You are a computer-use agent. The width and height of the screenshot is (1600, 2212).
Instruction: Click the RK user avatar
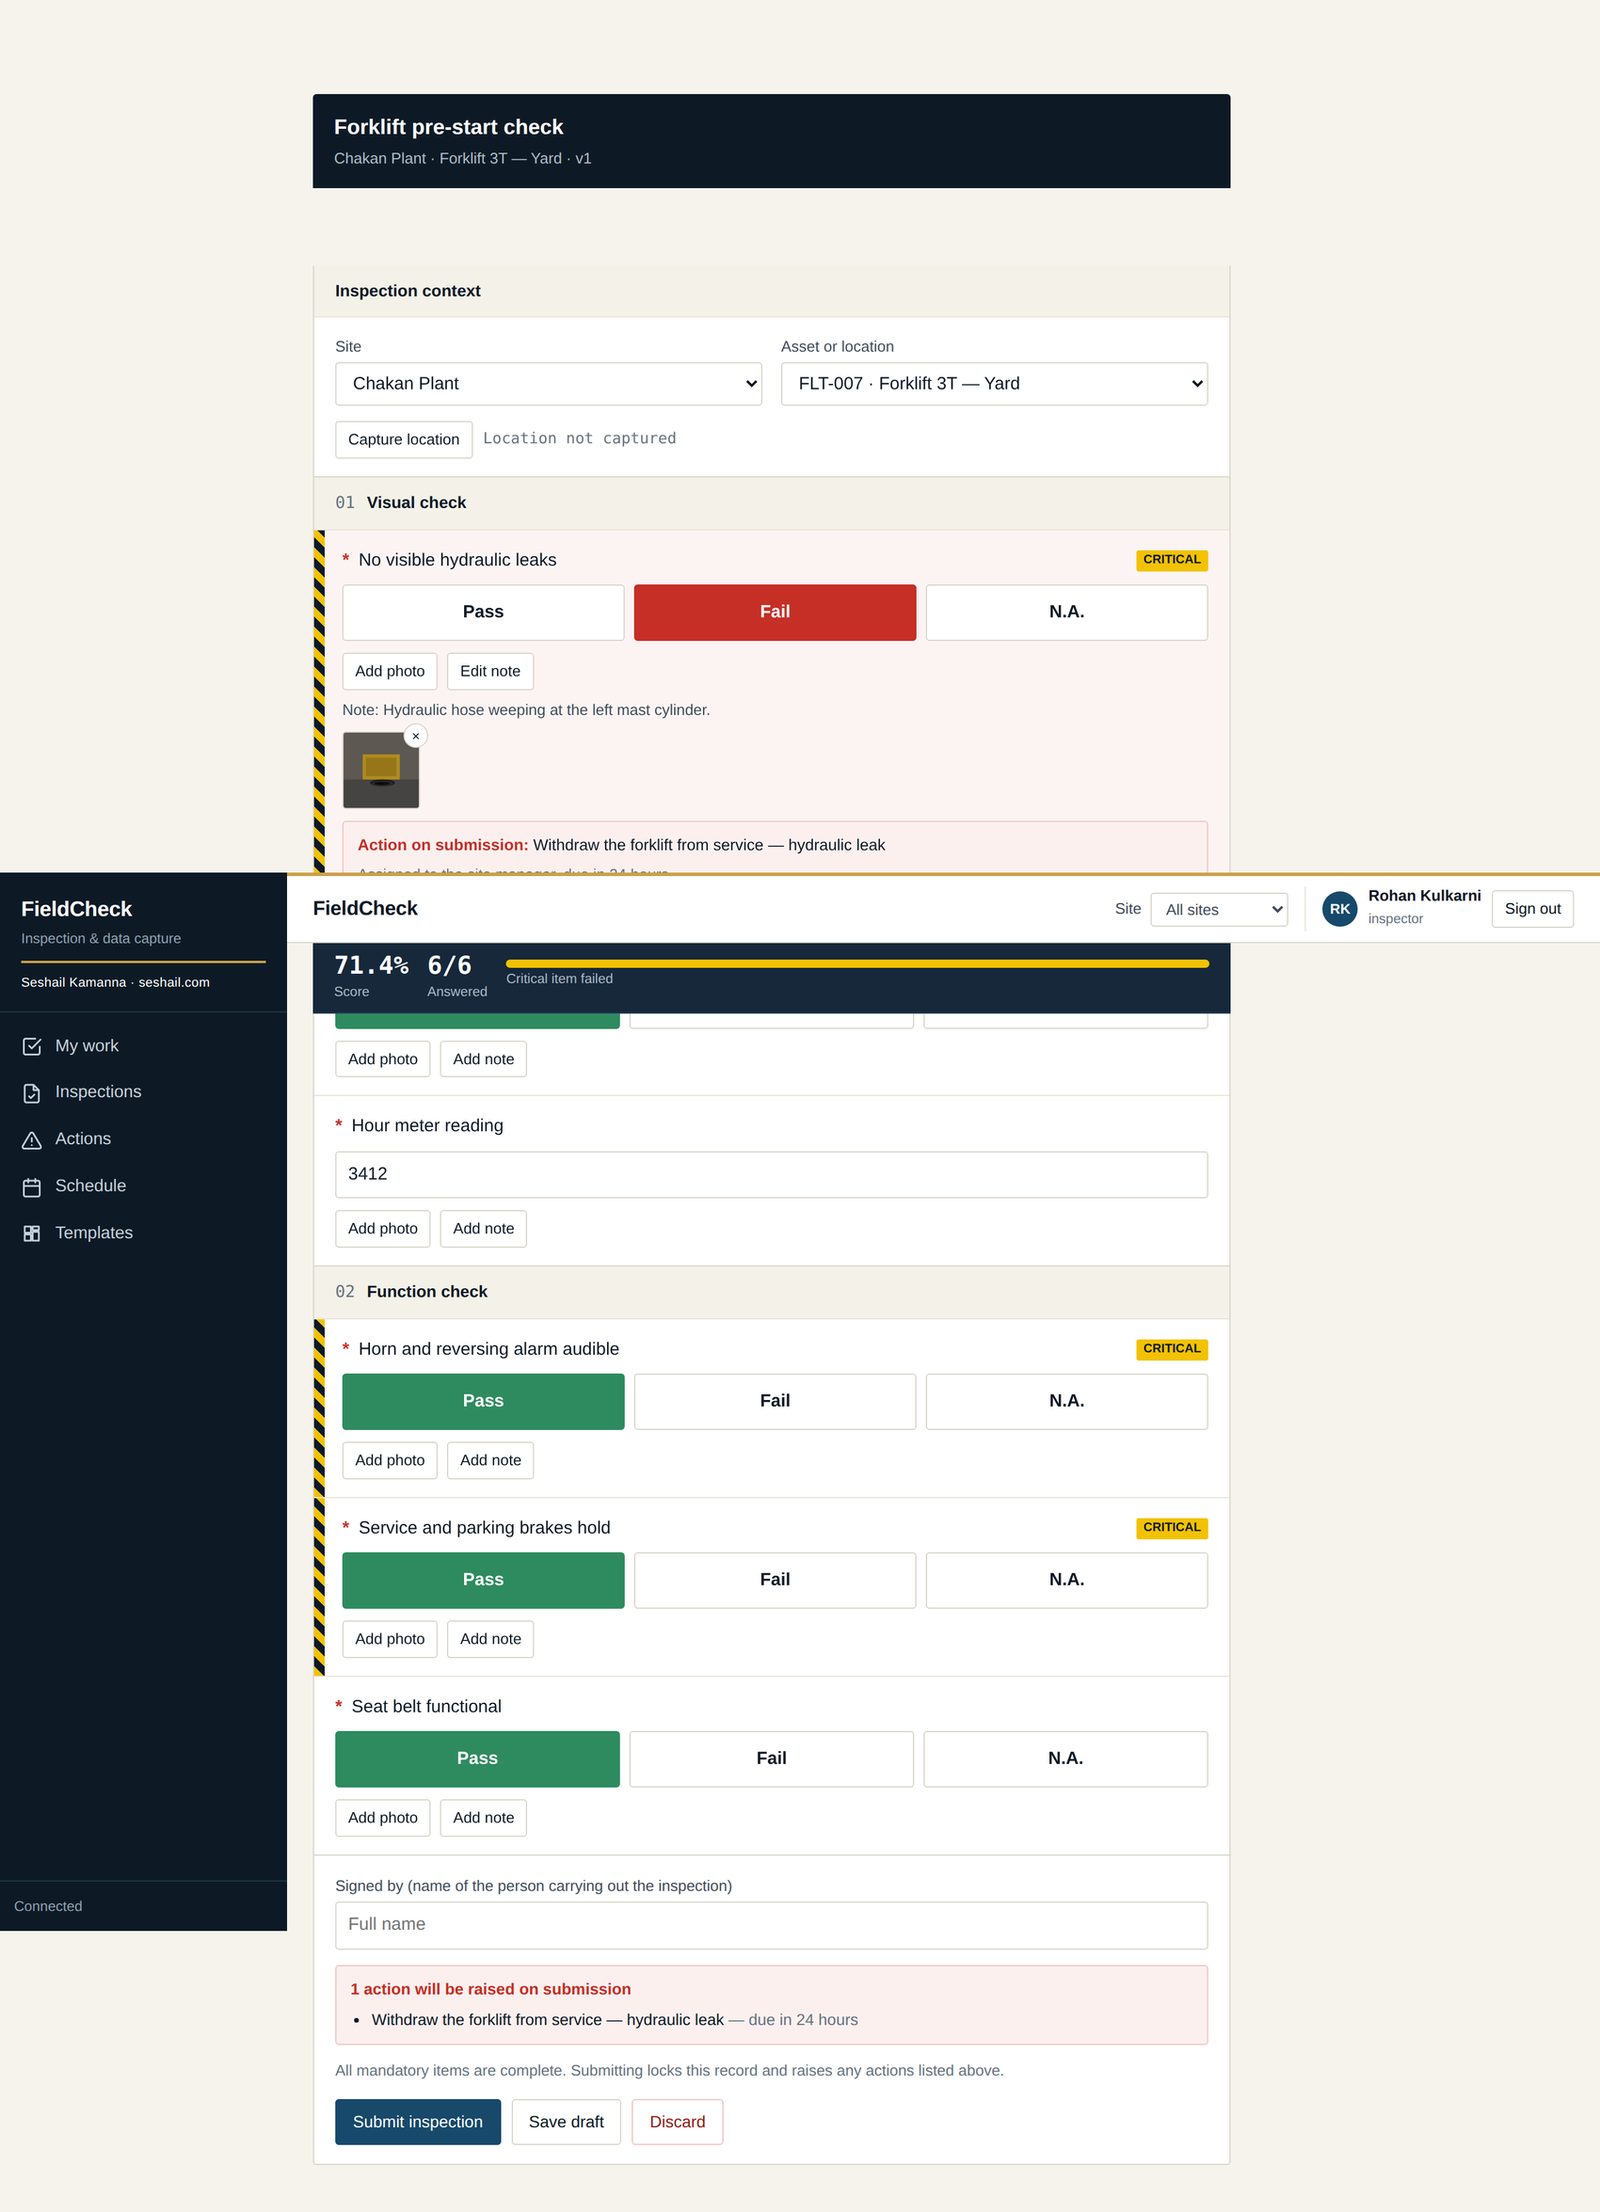1339,909
